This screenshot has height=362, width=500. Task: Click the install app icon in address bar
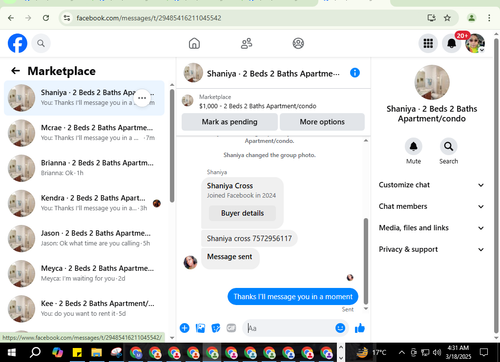(431, 18)
